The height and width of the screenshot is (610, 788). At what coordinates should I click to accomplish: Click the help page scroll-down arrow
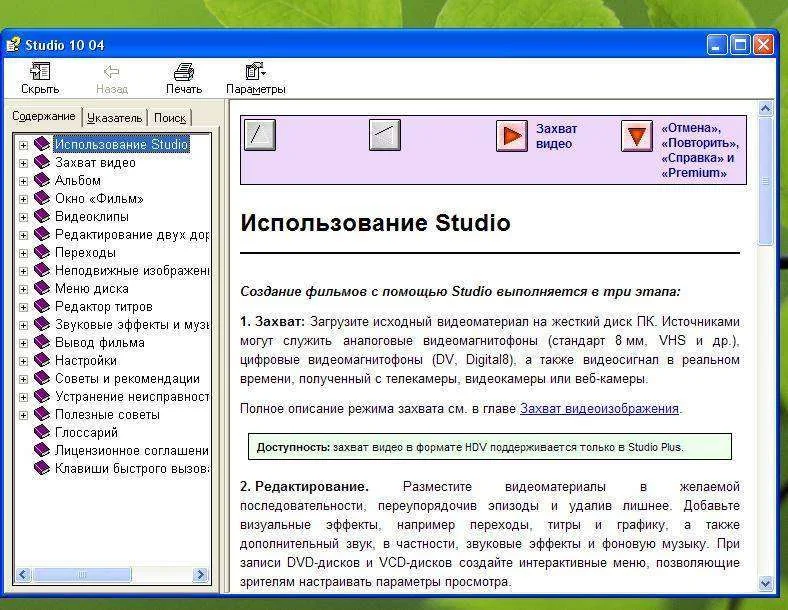[765, 583]
